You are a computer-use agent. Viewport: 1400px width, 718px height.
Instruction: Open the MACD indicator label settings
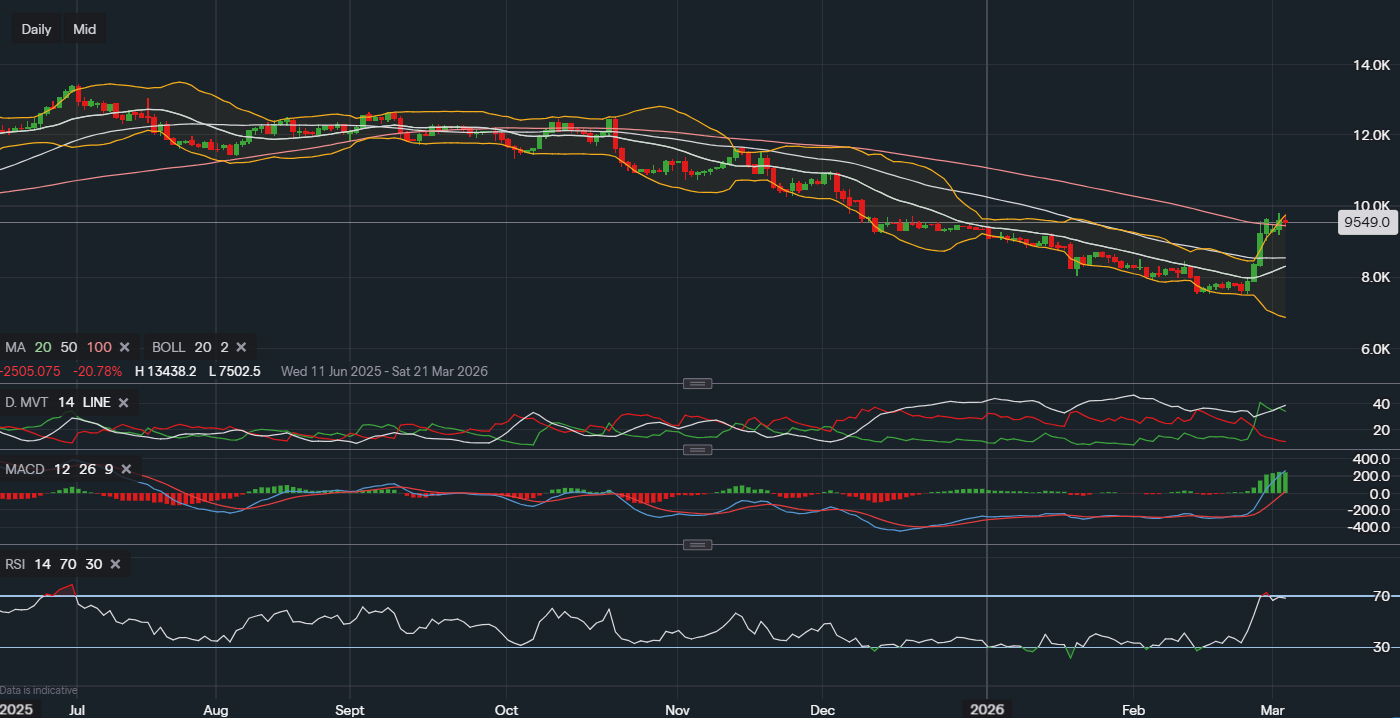pos(25,468)
